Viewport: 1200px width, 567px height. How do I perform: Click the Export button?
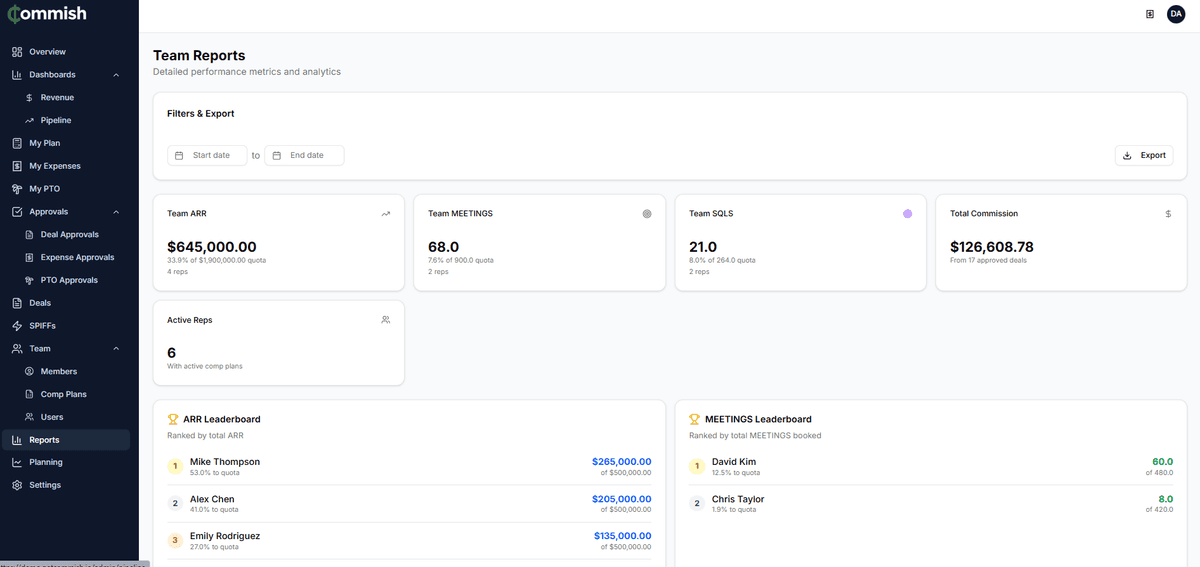(x=1144, y=156)
